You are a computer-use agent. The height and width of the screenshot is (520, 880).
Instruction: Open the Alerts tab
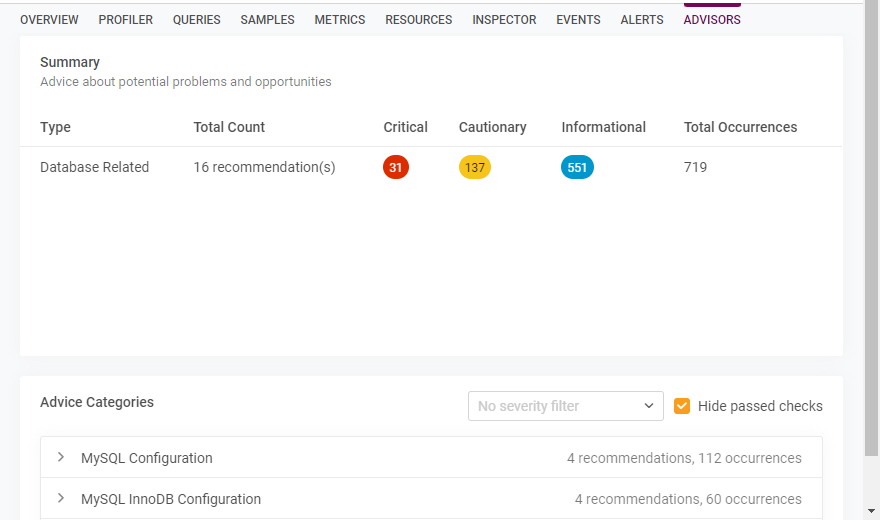pyautogui.click(x=641, y=20)
